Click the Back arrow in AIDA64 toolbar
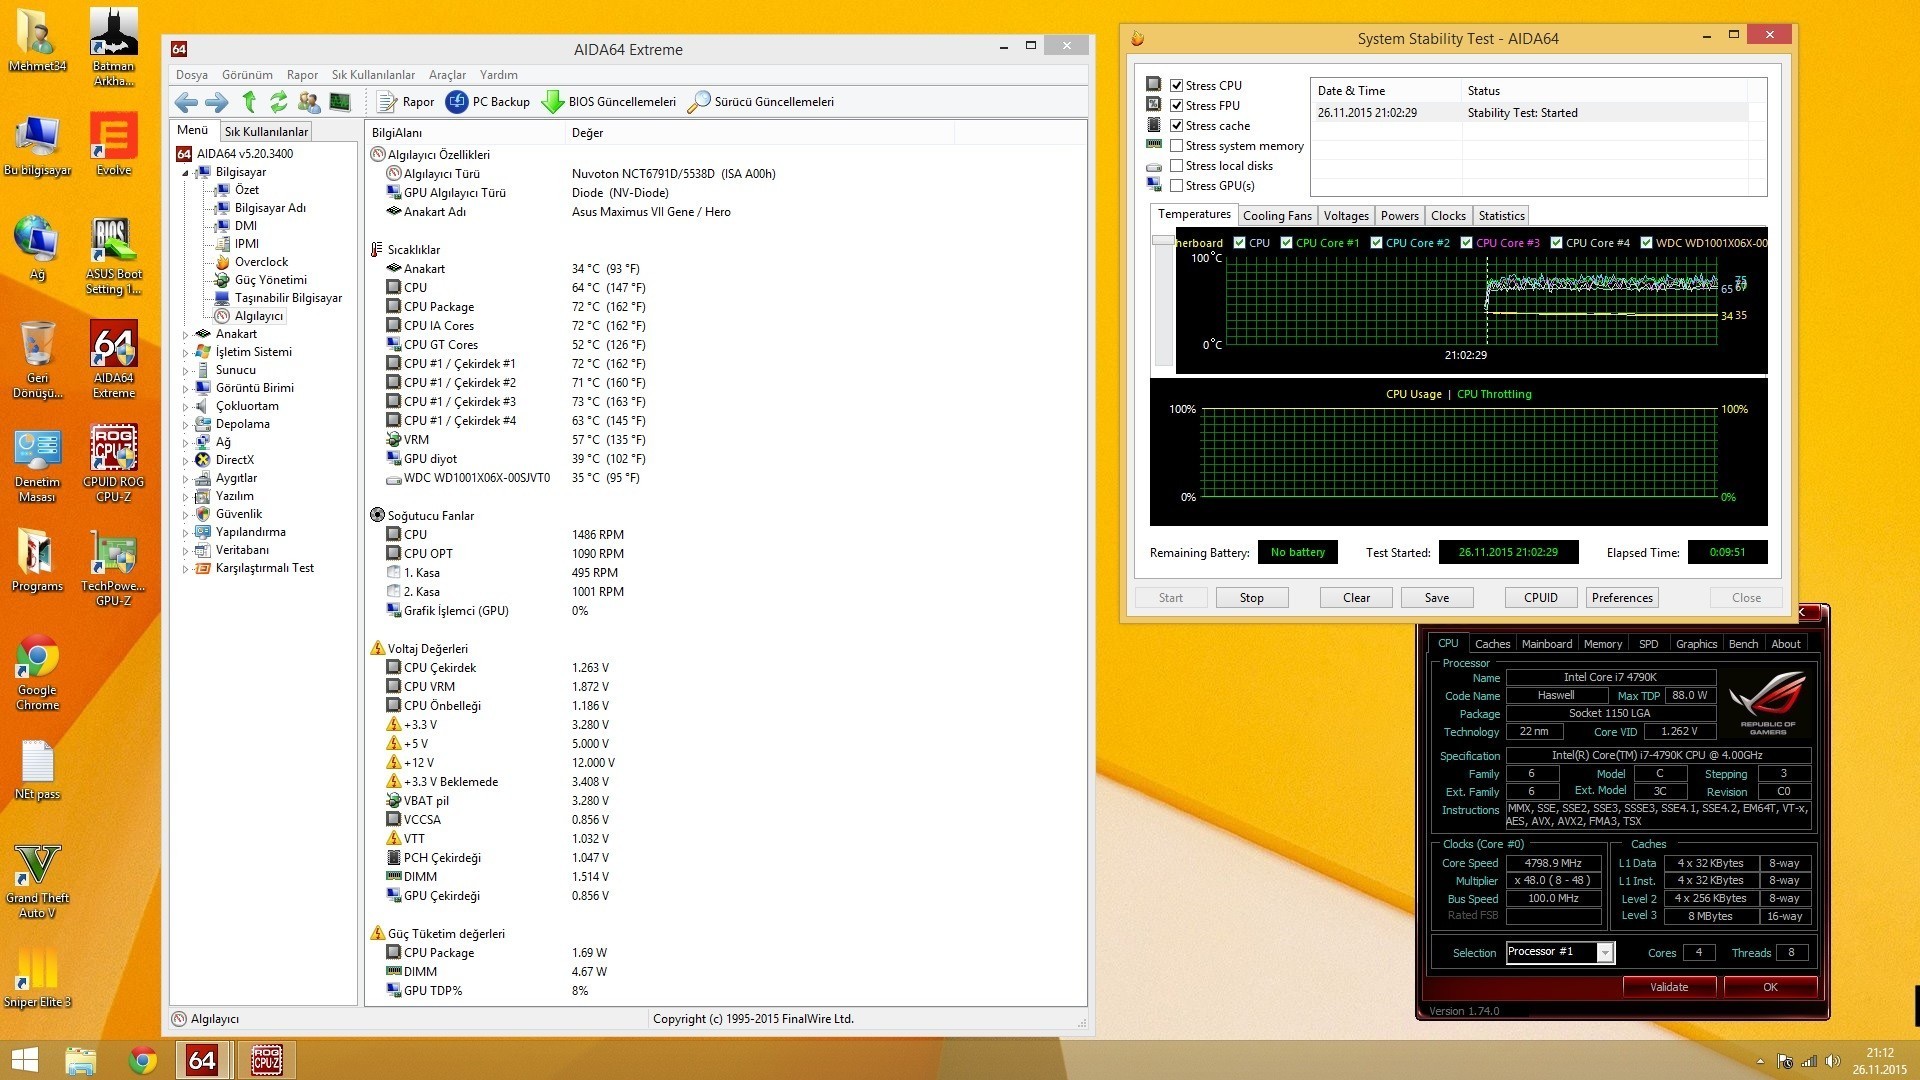 pos(185,102)
